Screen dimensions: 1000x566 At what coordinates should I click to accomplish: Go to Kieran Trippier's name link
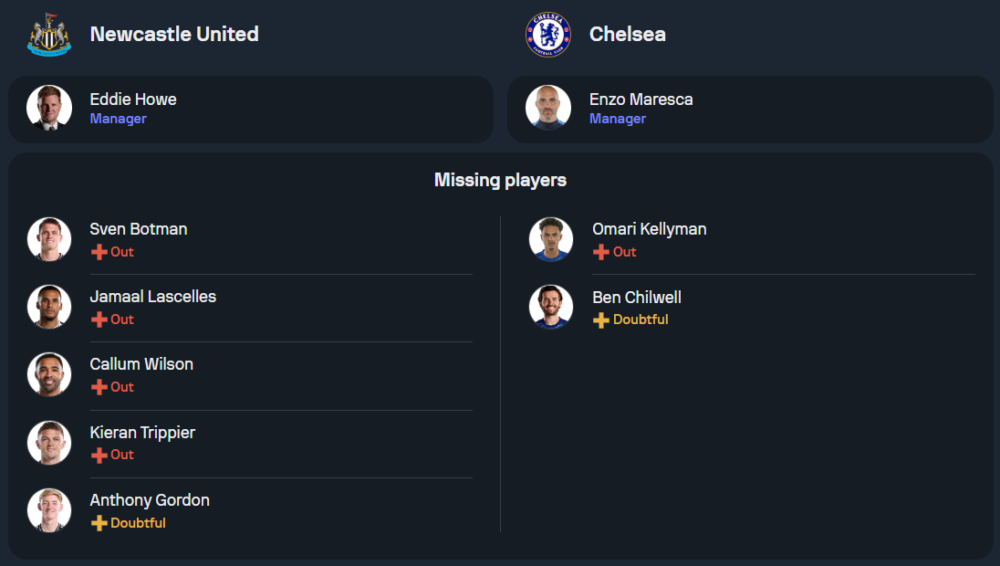pyautogui.click(x=142, y=432)
